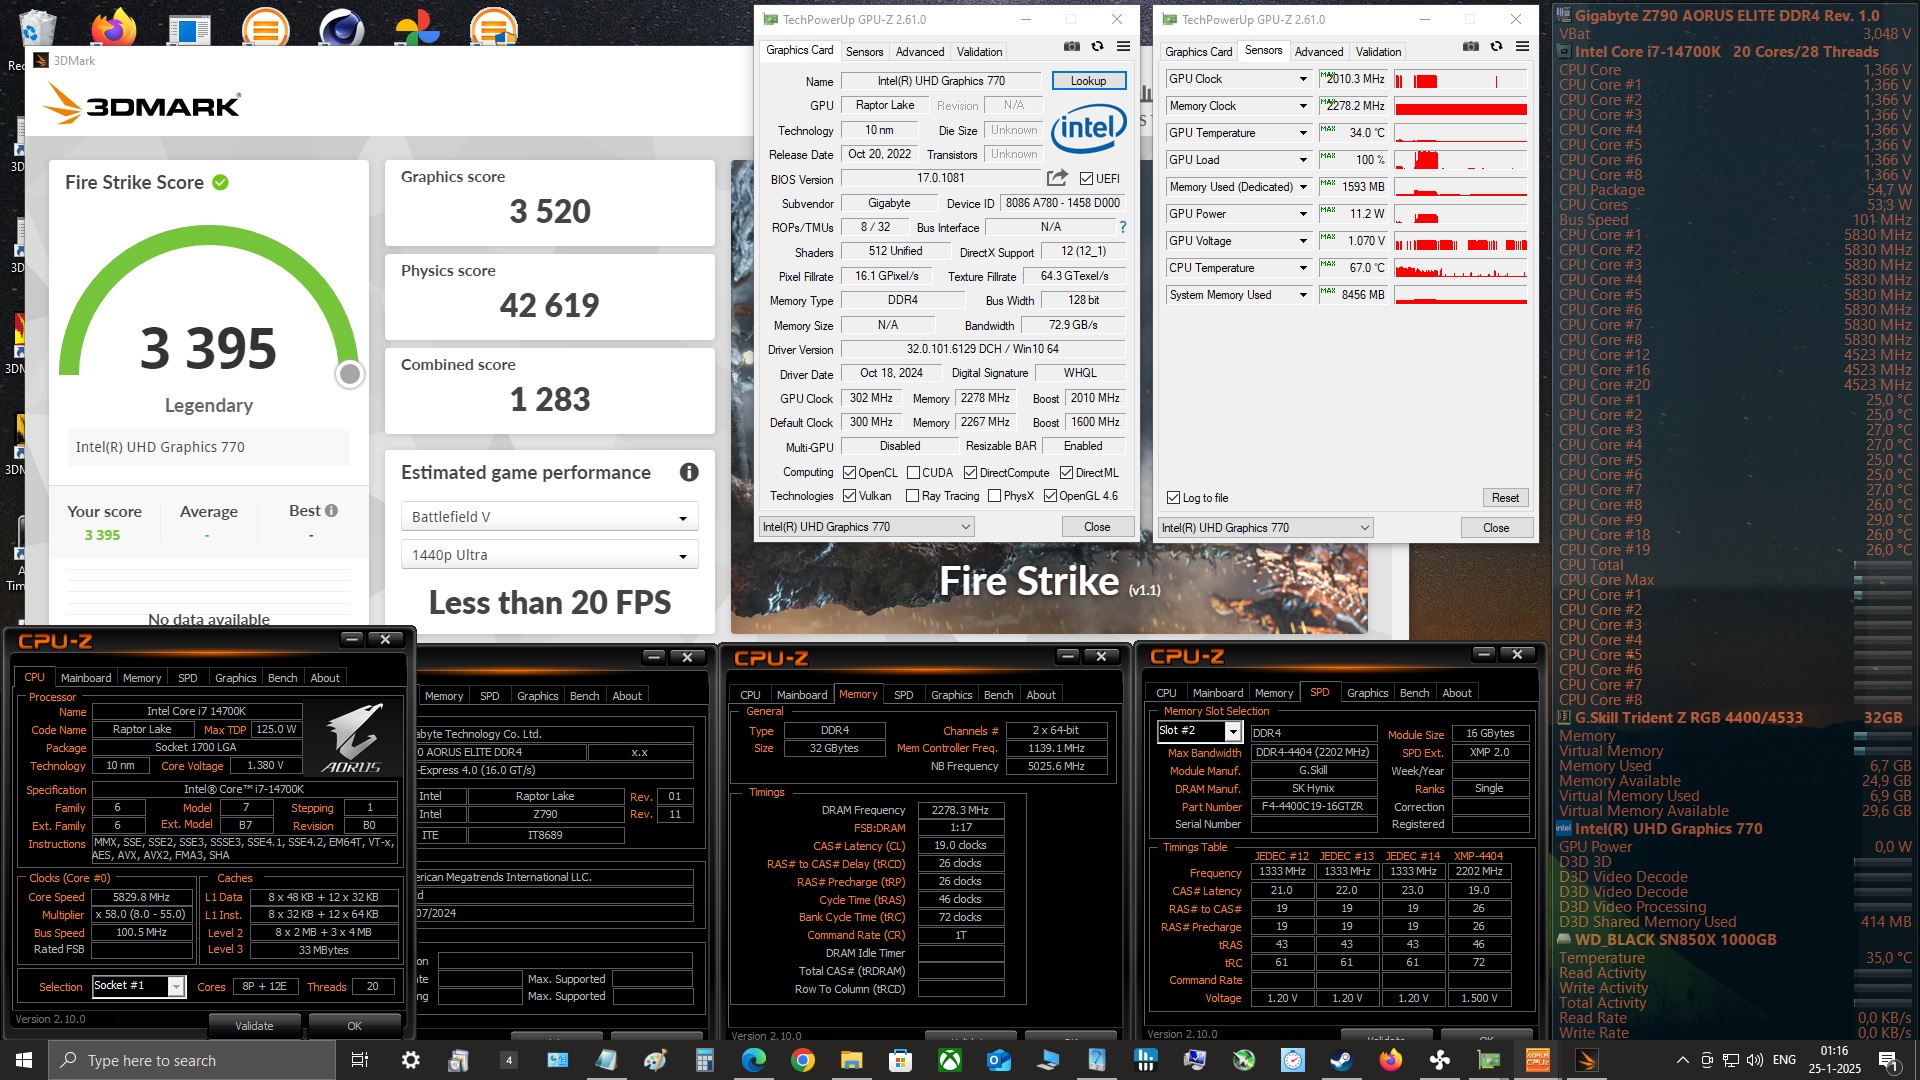1920x1080 pixels.
Task: Open the GPU Clock sensor dropdown
Action: 1303,79
